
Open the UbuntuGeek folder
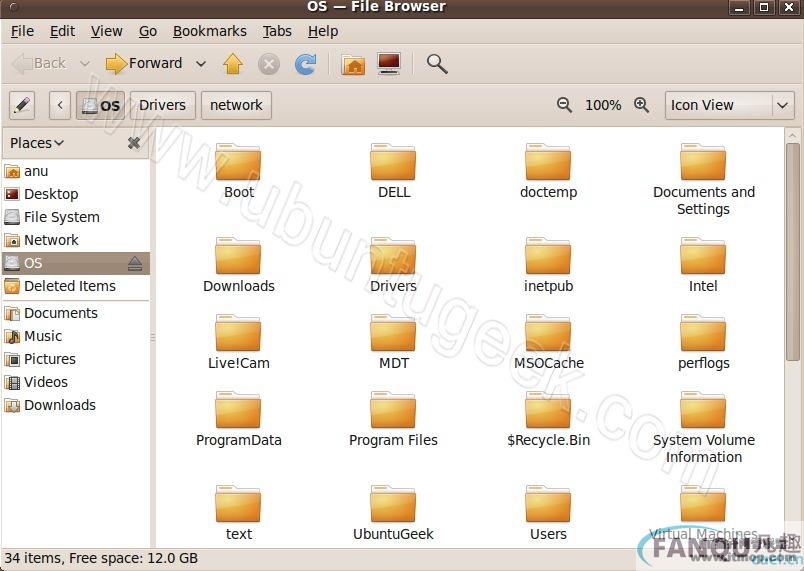(393, 513)
